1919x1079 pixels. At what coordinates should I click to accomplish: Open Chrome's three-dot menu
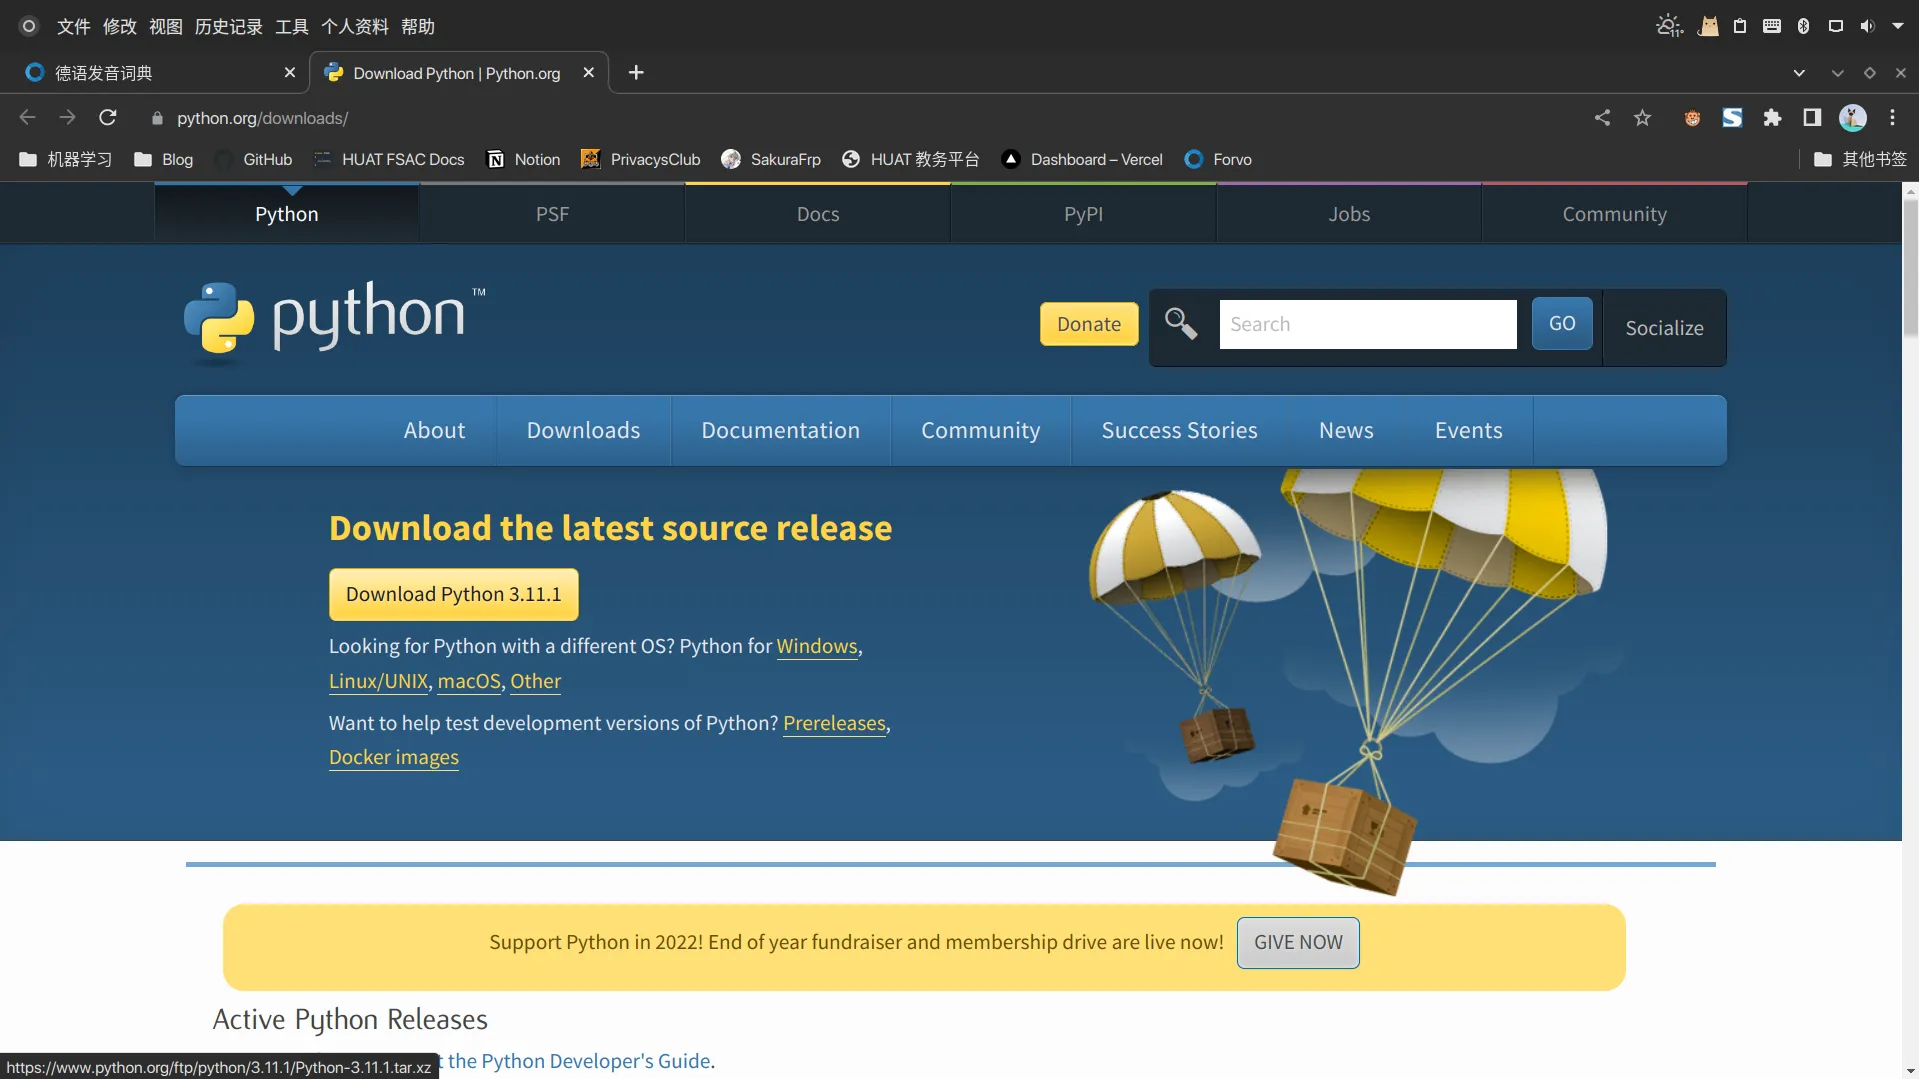(1892, 118)
